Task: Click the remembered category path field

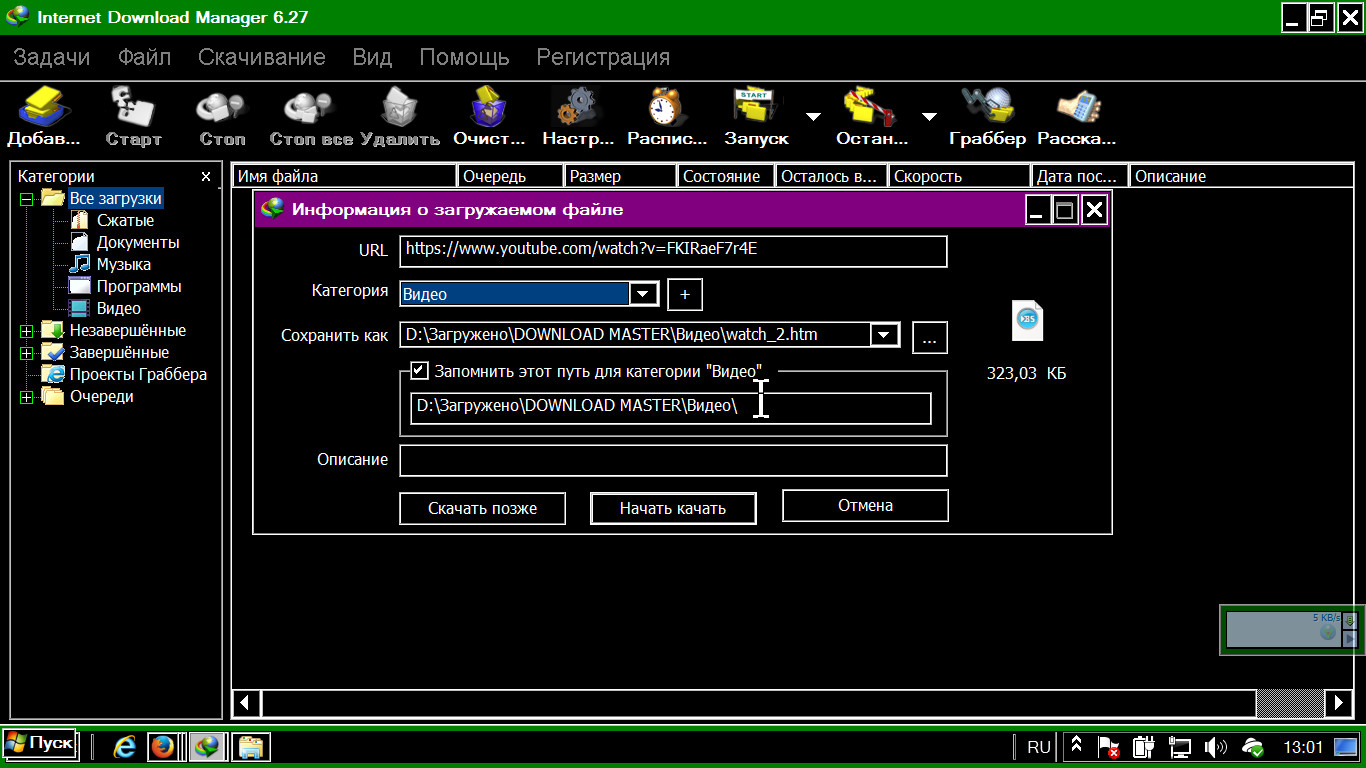Action: click(671, 408)
